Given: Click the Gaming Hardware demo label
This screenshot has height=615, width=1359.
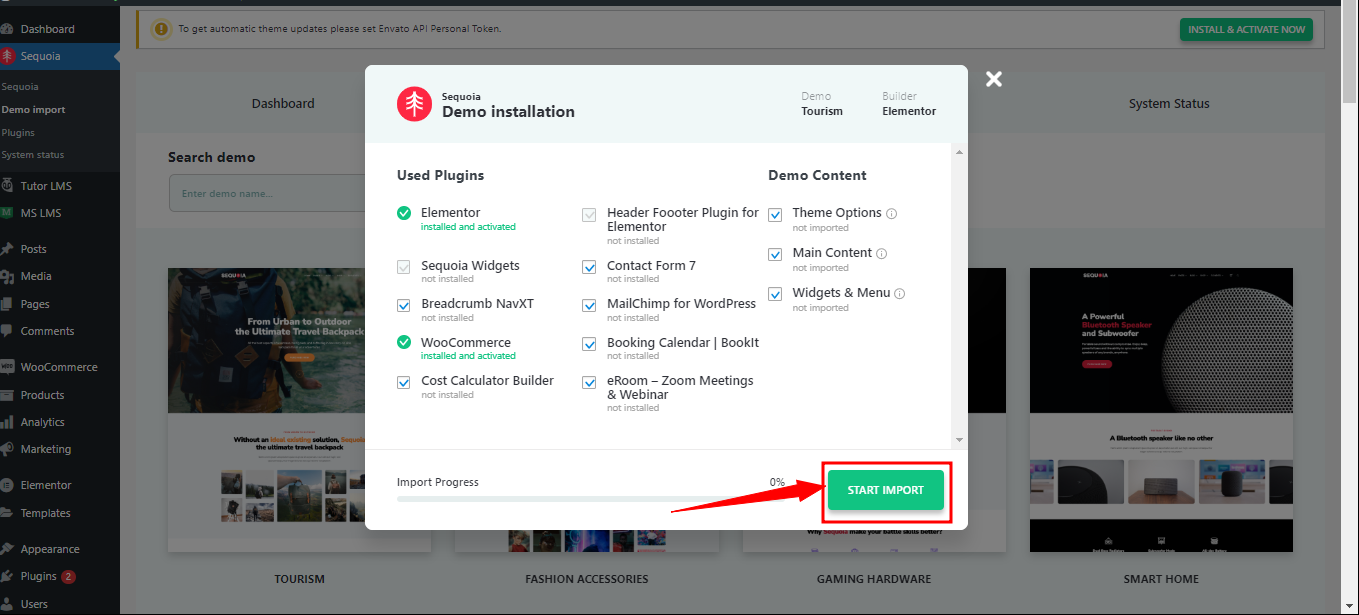Looking at the screenshot, I should [x=874, y=579].
